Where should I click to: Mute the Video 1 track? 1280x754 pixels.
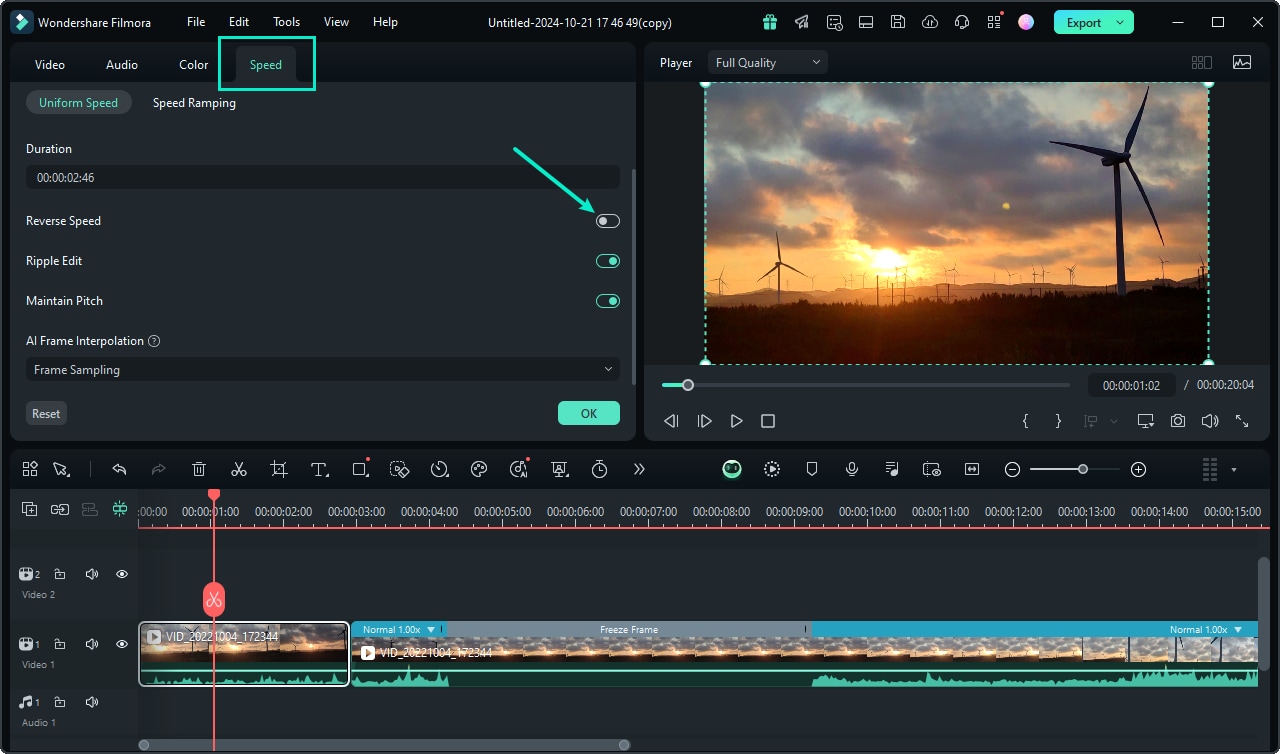click(92, 644)
